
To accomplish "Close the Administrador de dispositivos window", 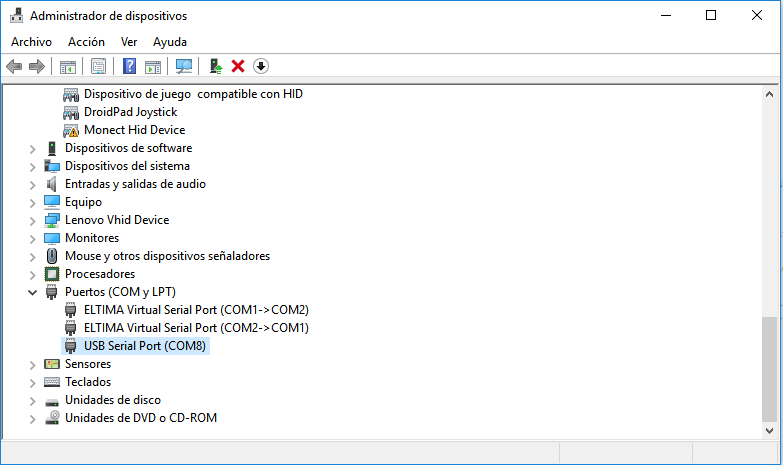I will click(757, 15).
